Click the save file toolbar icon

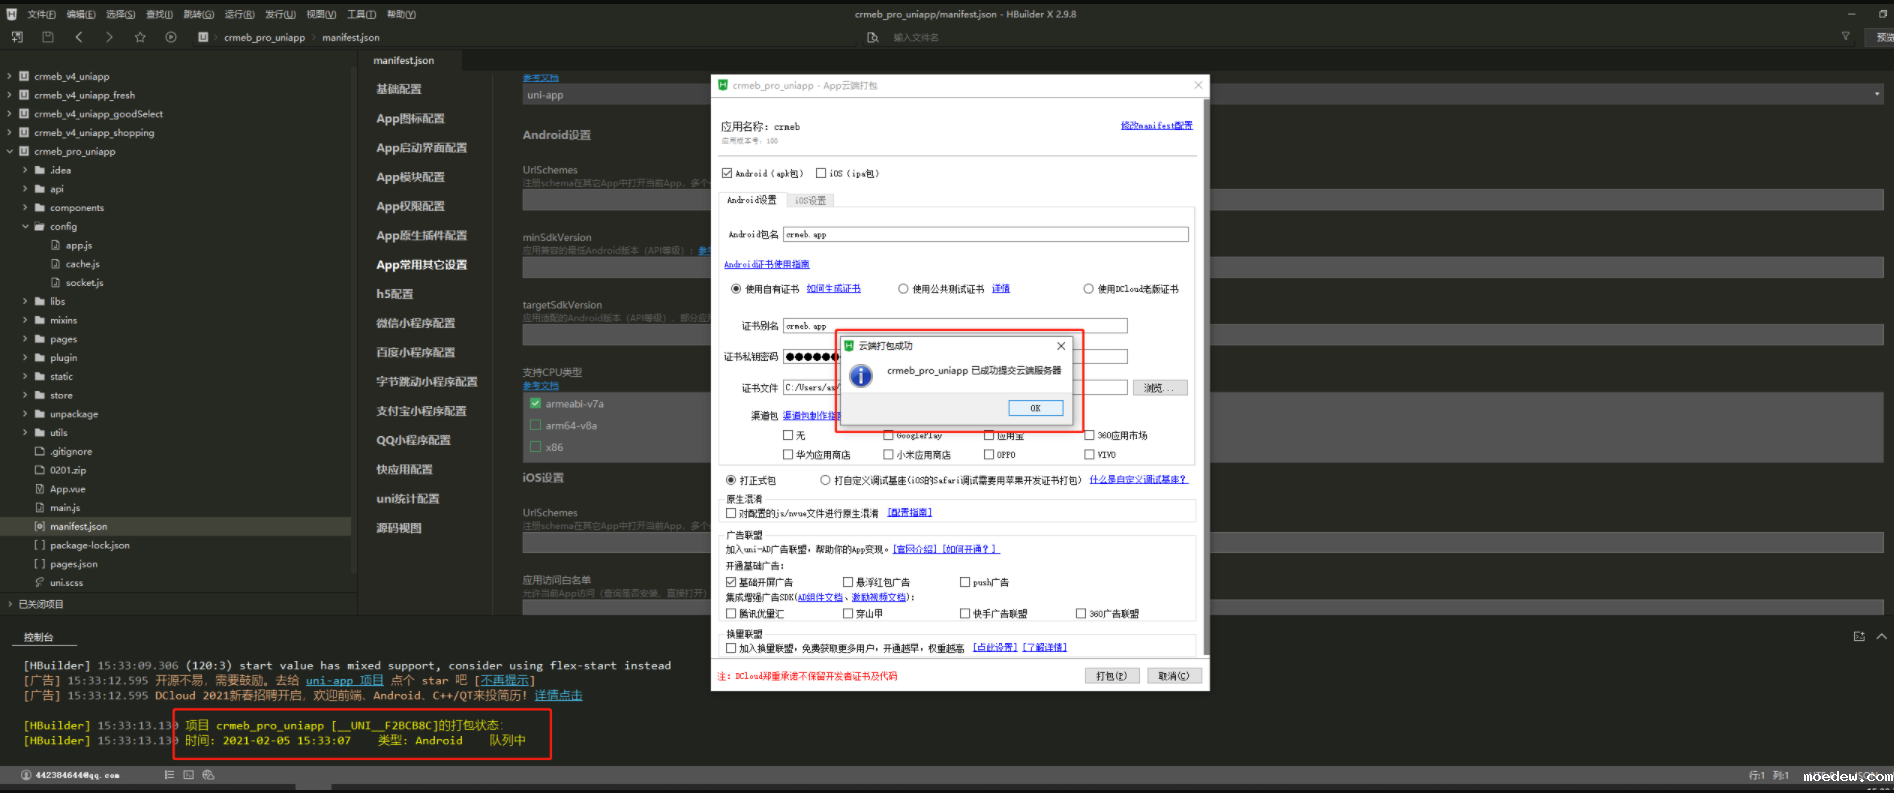click(47, 37)
